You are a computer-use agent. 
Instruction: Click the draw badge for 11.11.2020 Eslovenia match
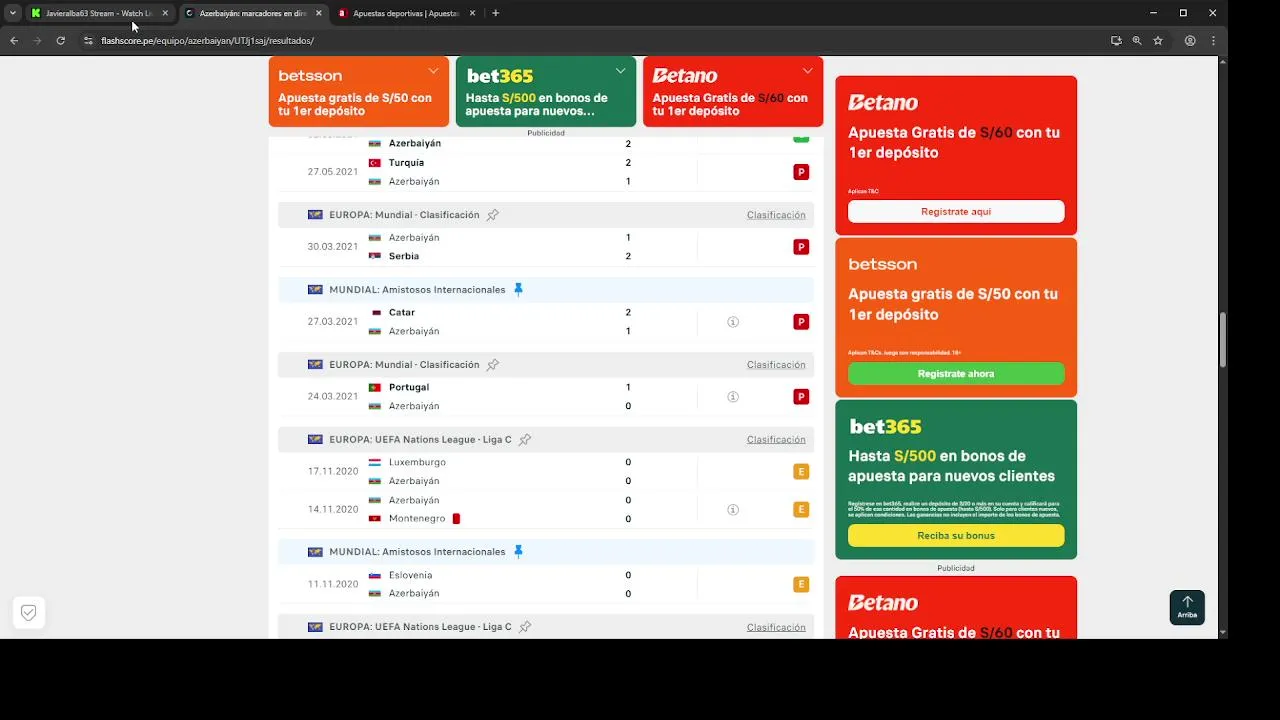click(x=801, y=584)
